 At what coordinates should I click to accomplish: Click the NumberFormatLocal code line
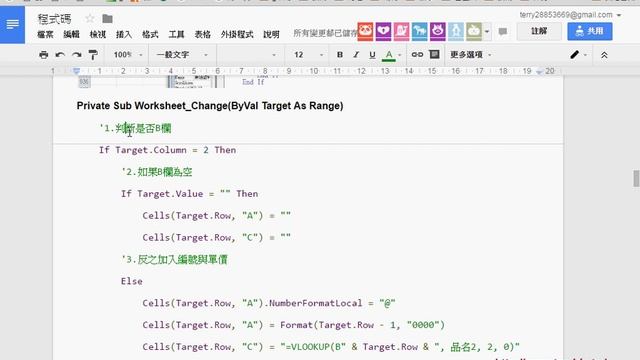[269, 303]
